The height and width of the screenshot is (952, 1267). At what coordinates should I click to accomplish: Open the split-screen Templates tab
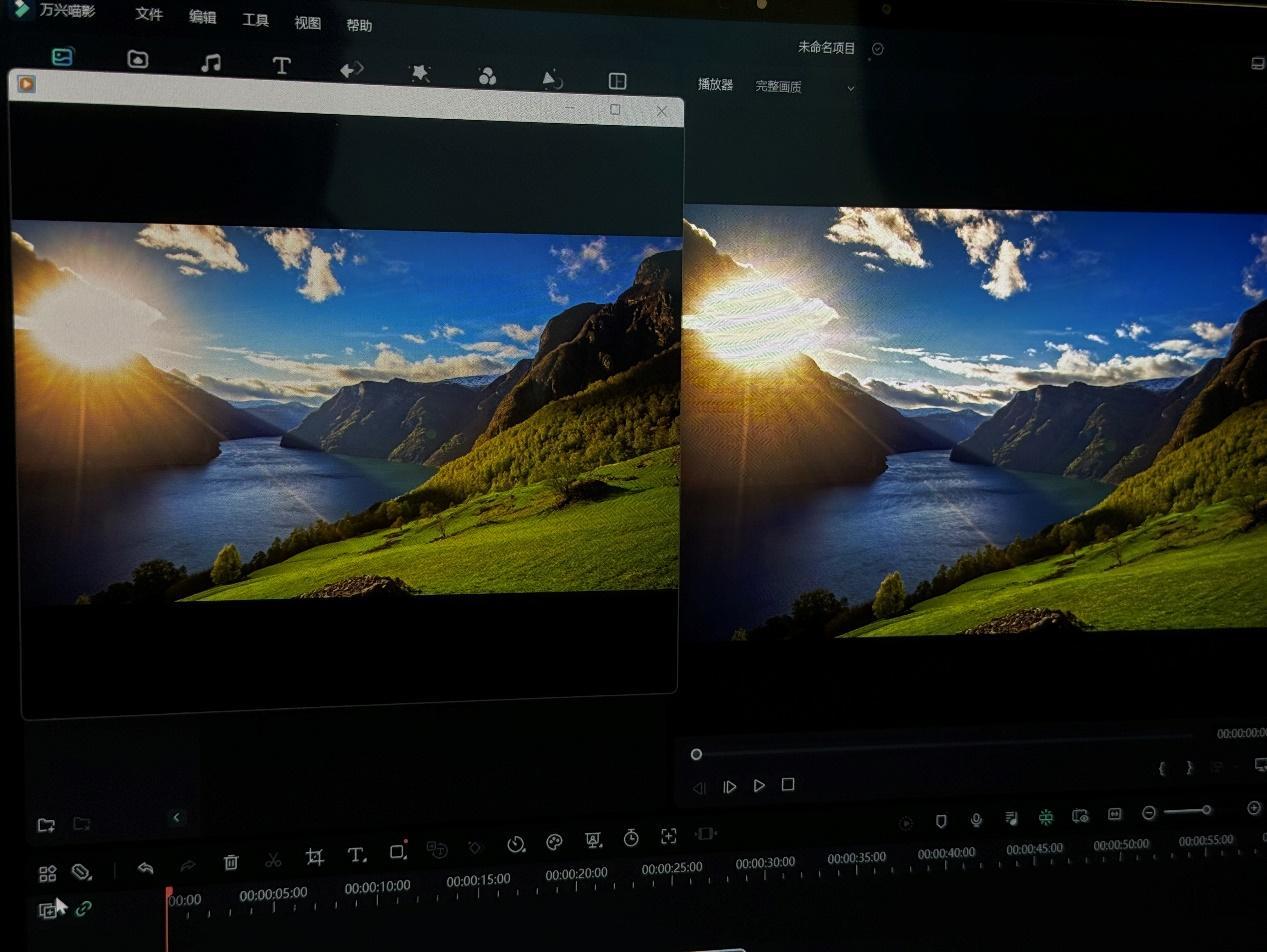[x=618, y=81]
